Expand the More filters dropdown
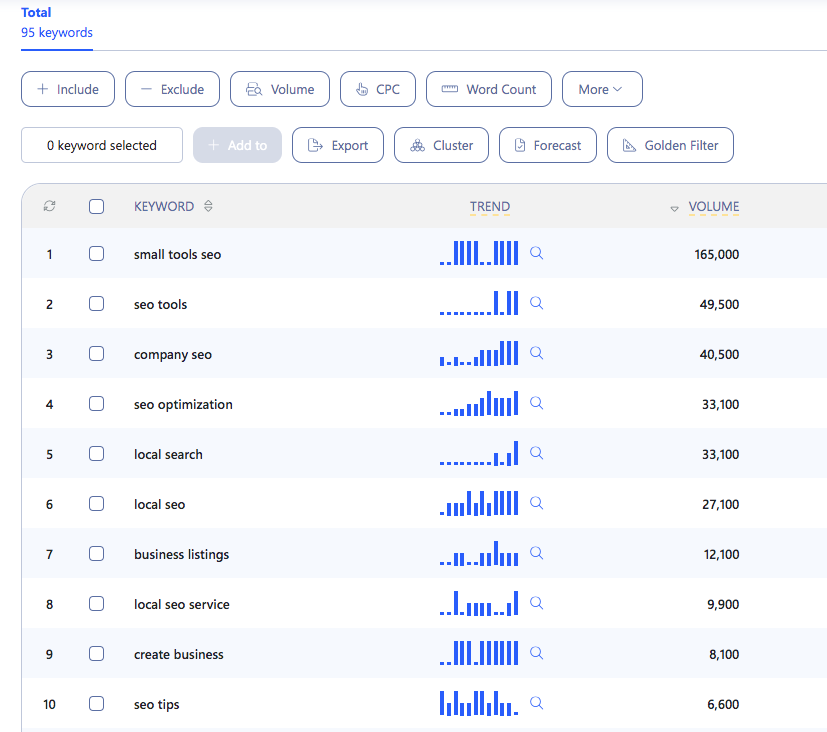The height and width of the screenshot is (732, 827). click(602, 89)
